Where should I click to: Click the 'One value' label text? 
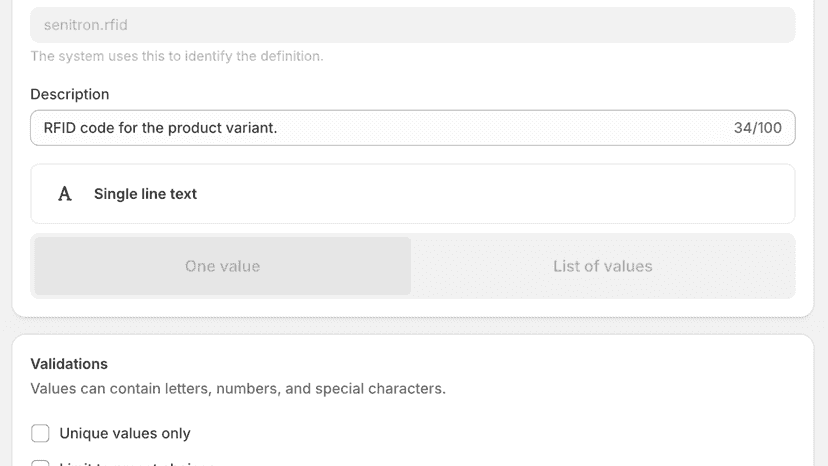coord(222,266)
